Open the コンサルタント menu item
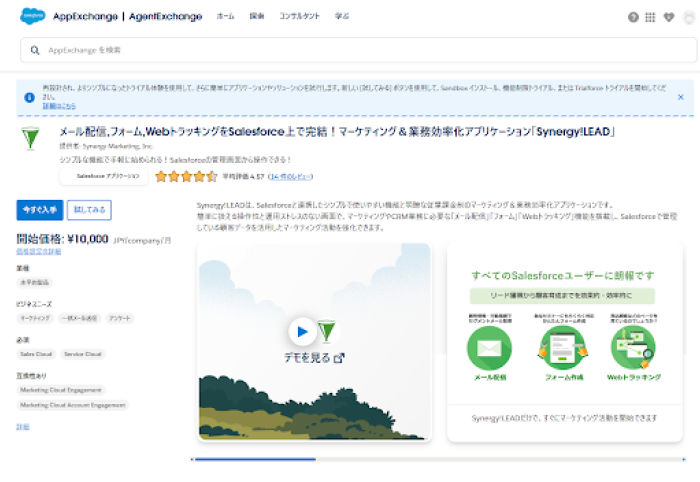 (x=300, y=16)
